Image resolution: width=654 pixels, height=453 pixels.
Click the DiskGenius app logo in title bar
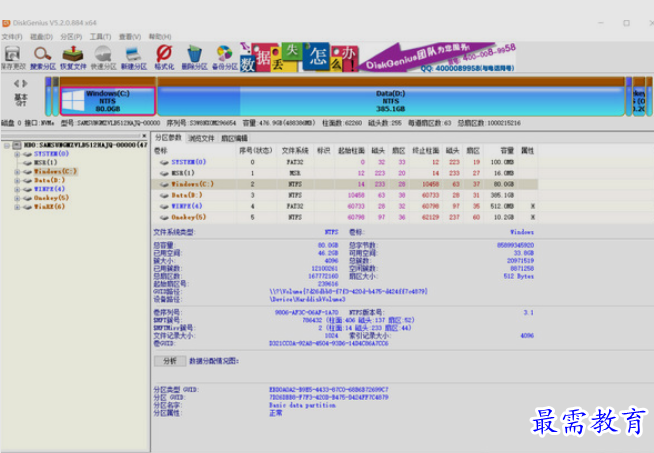[x=6, y=23]
